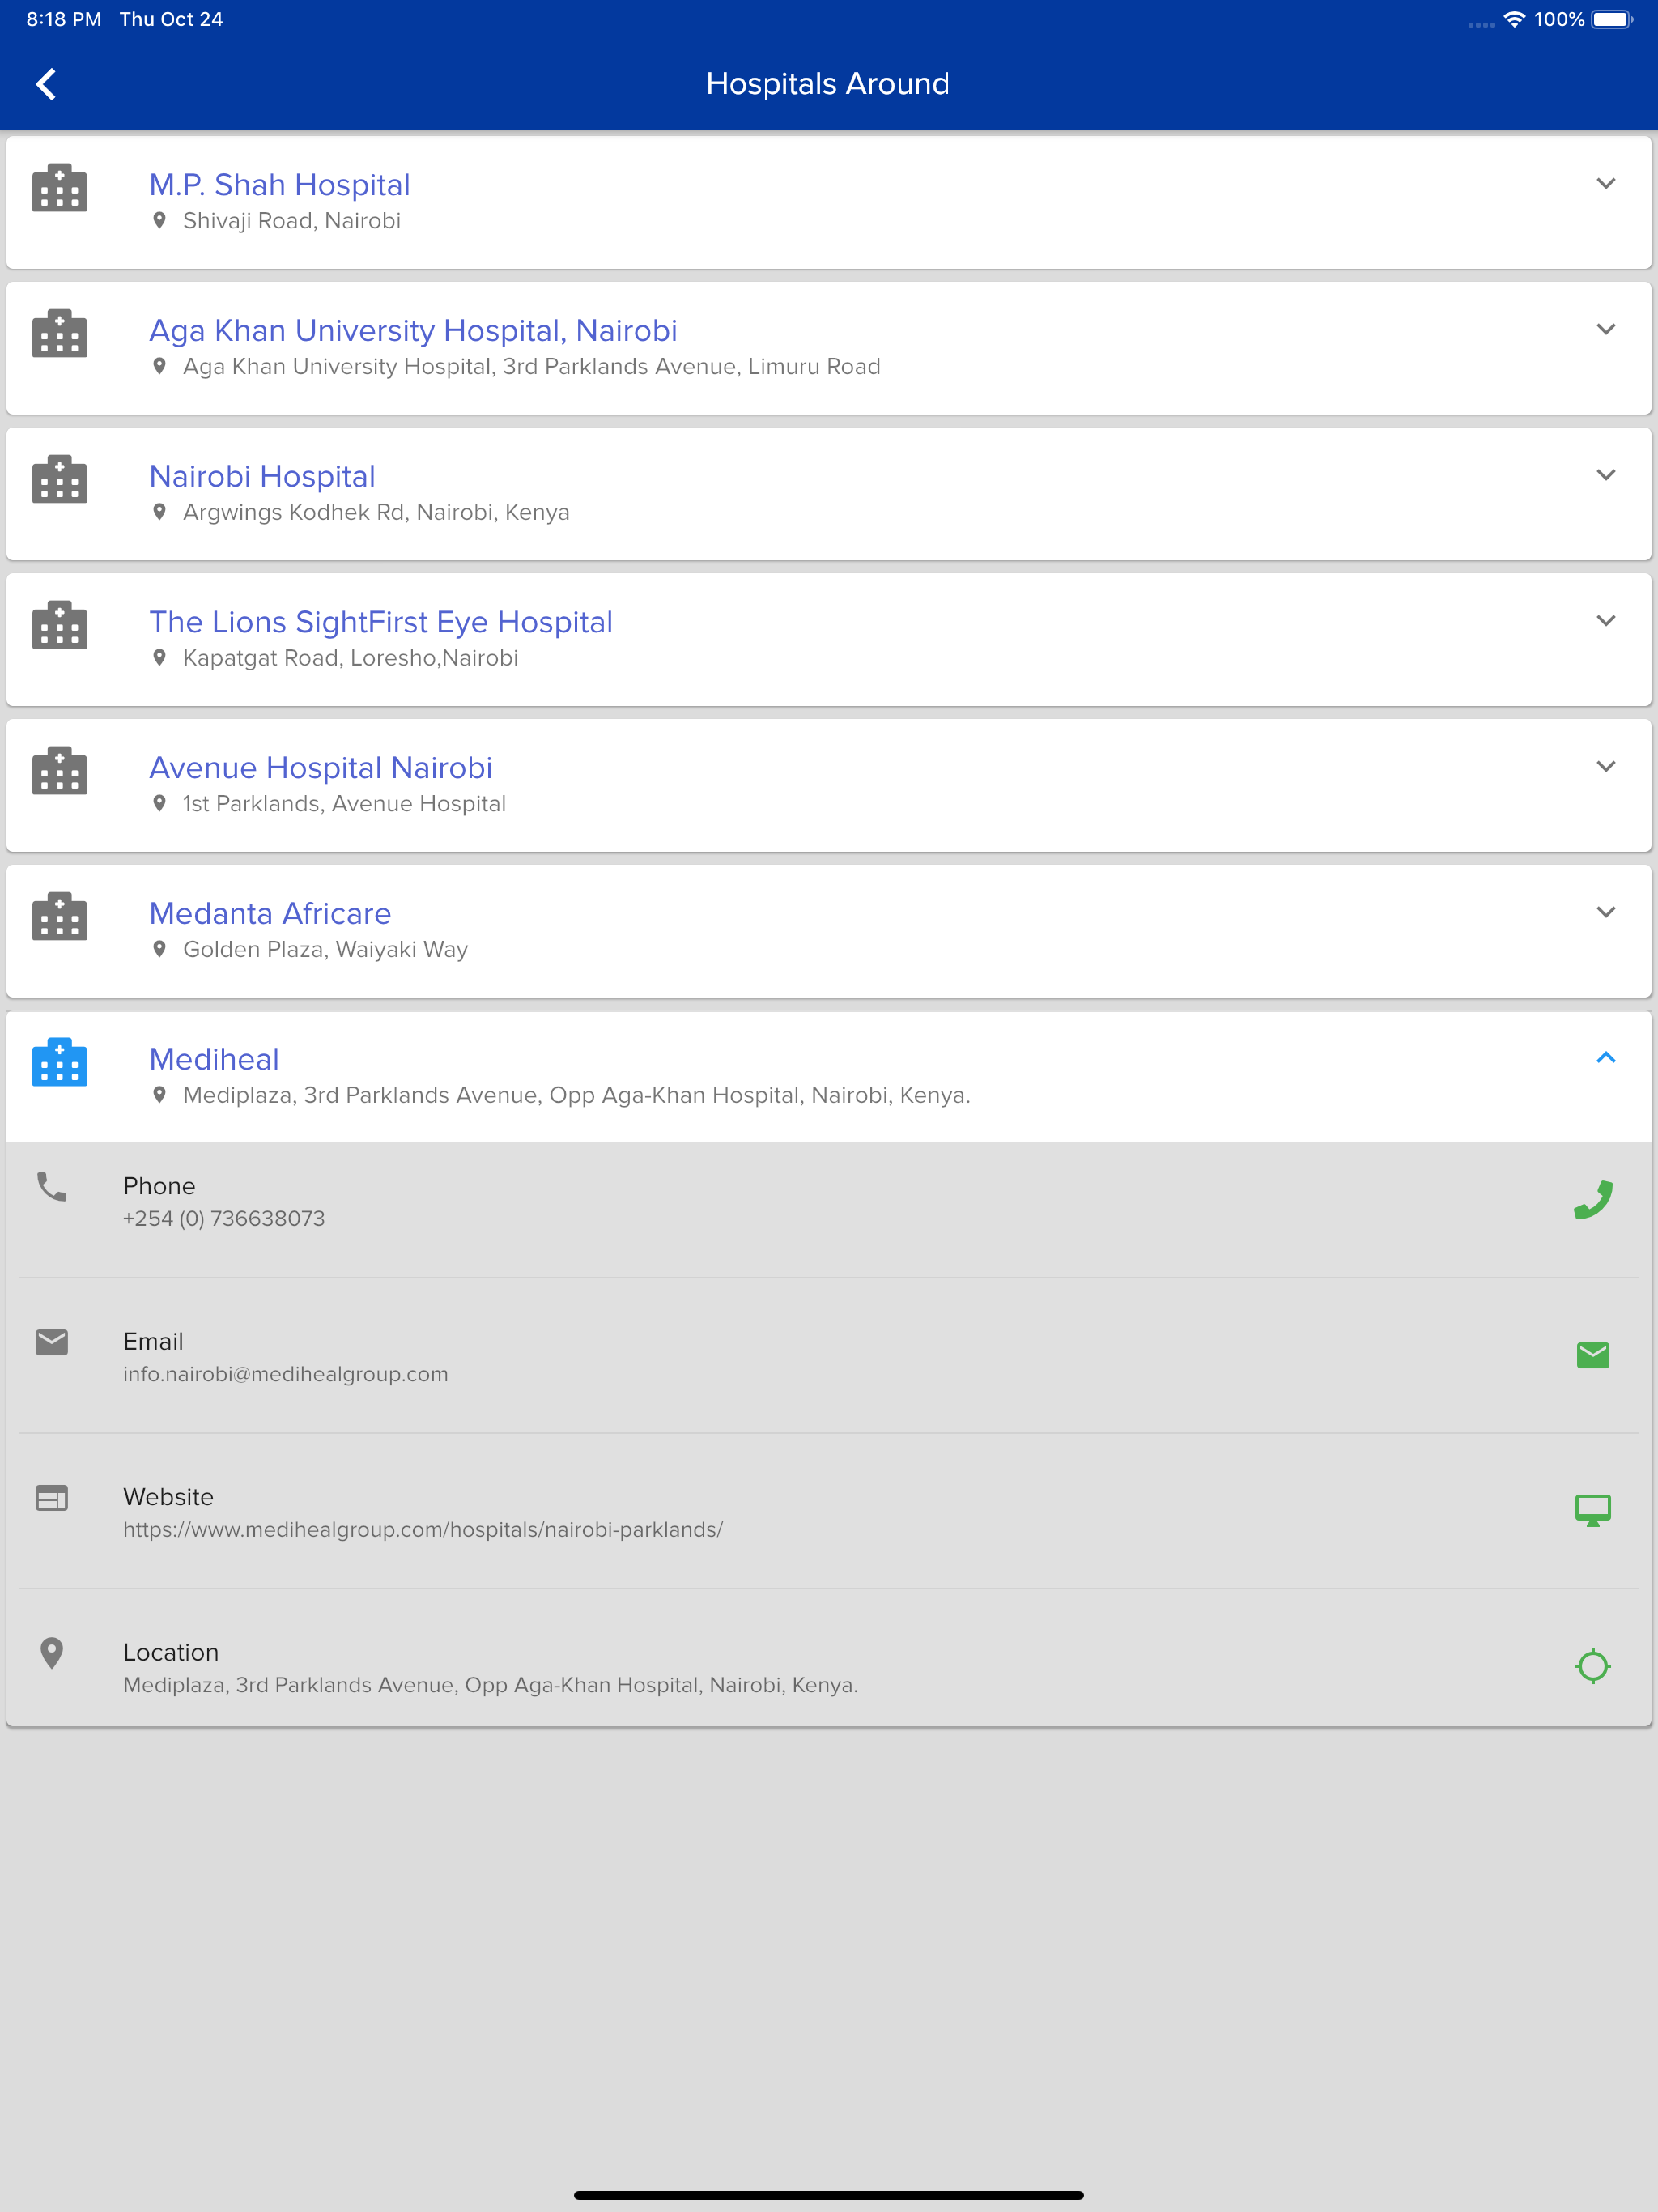This screenshot has width=1658, height=2212.
Task: Tap the blue building icon beside Mediheal
Action: pos(60,1062)
